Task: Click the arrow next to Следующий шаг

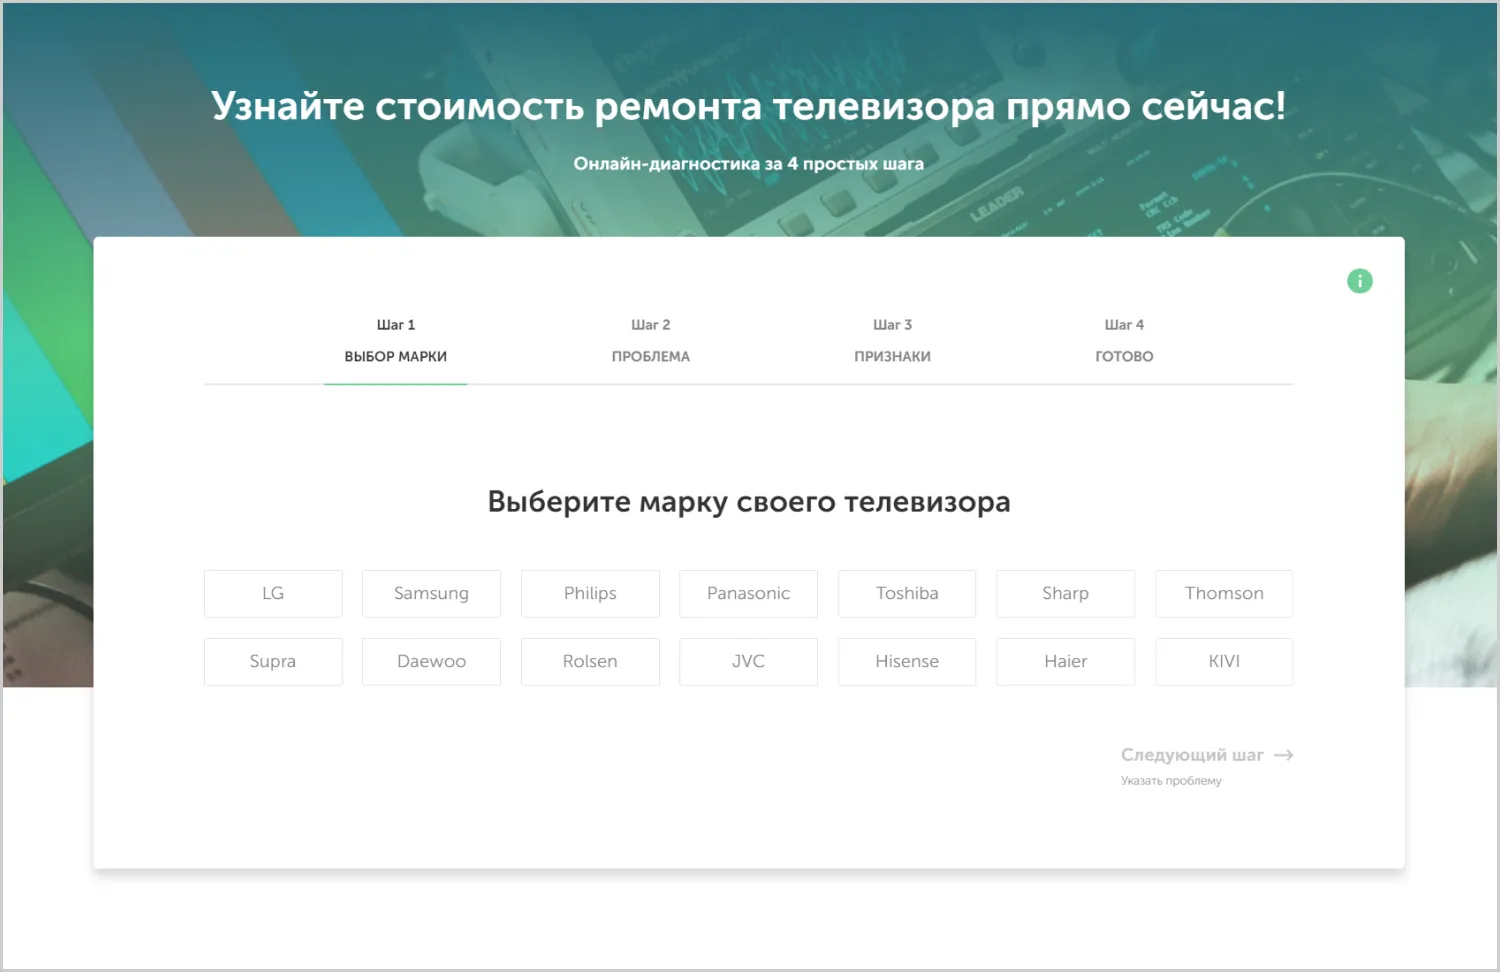Action: (x=1283, y=755)
